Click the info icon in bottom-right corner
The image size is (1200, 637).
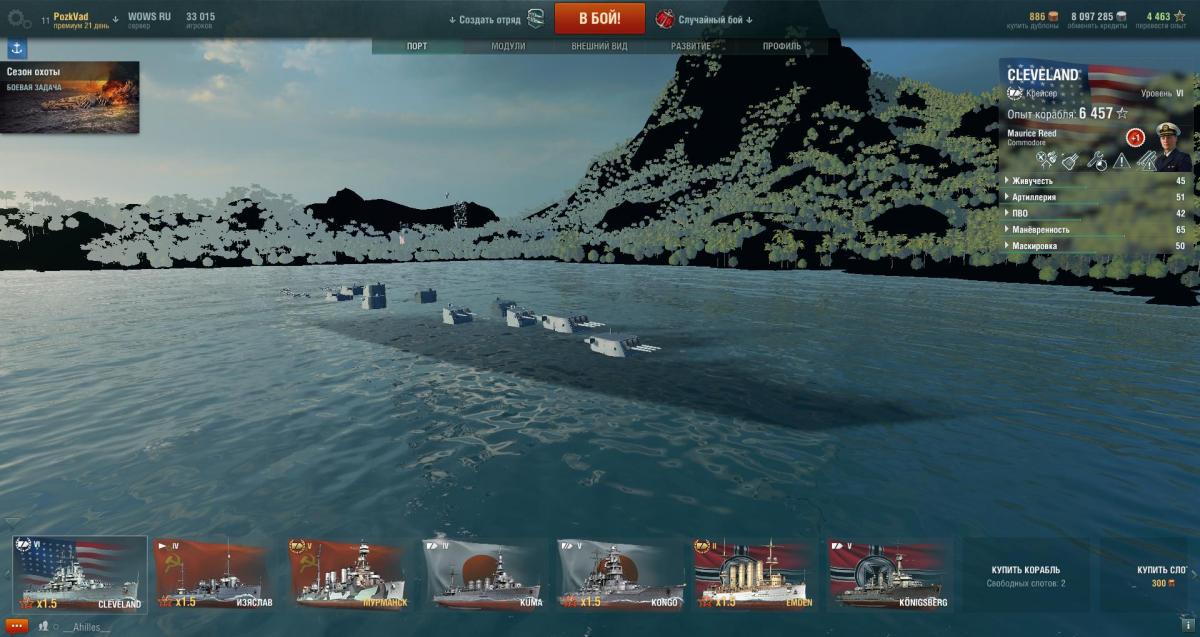(x=1186, y=626)
